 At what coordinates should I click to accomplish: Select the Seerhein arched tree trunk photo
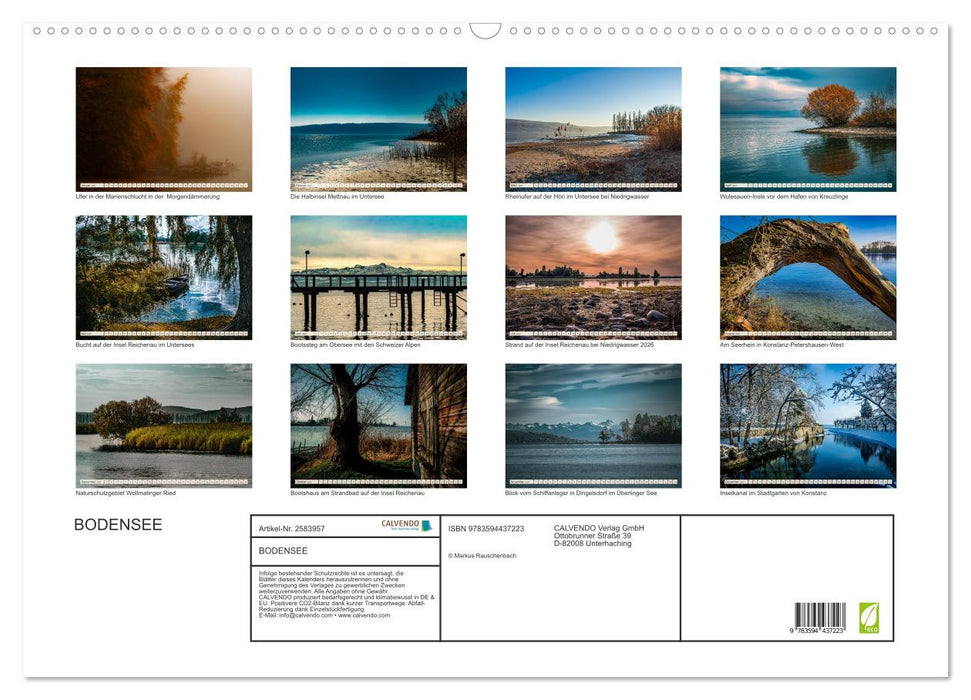pos(808,278)
